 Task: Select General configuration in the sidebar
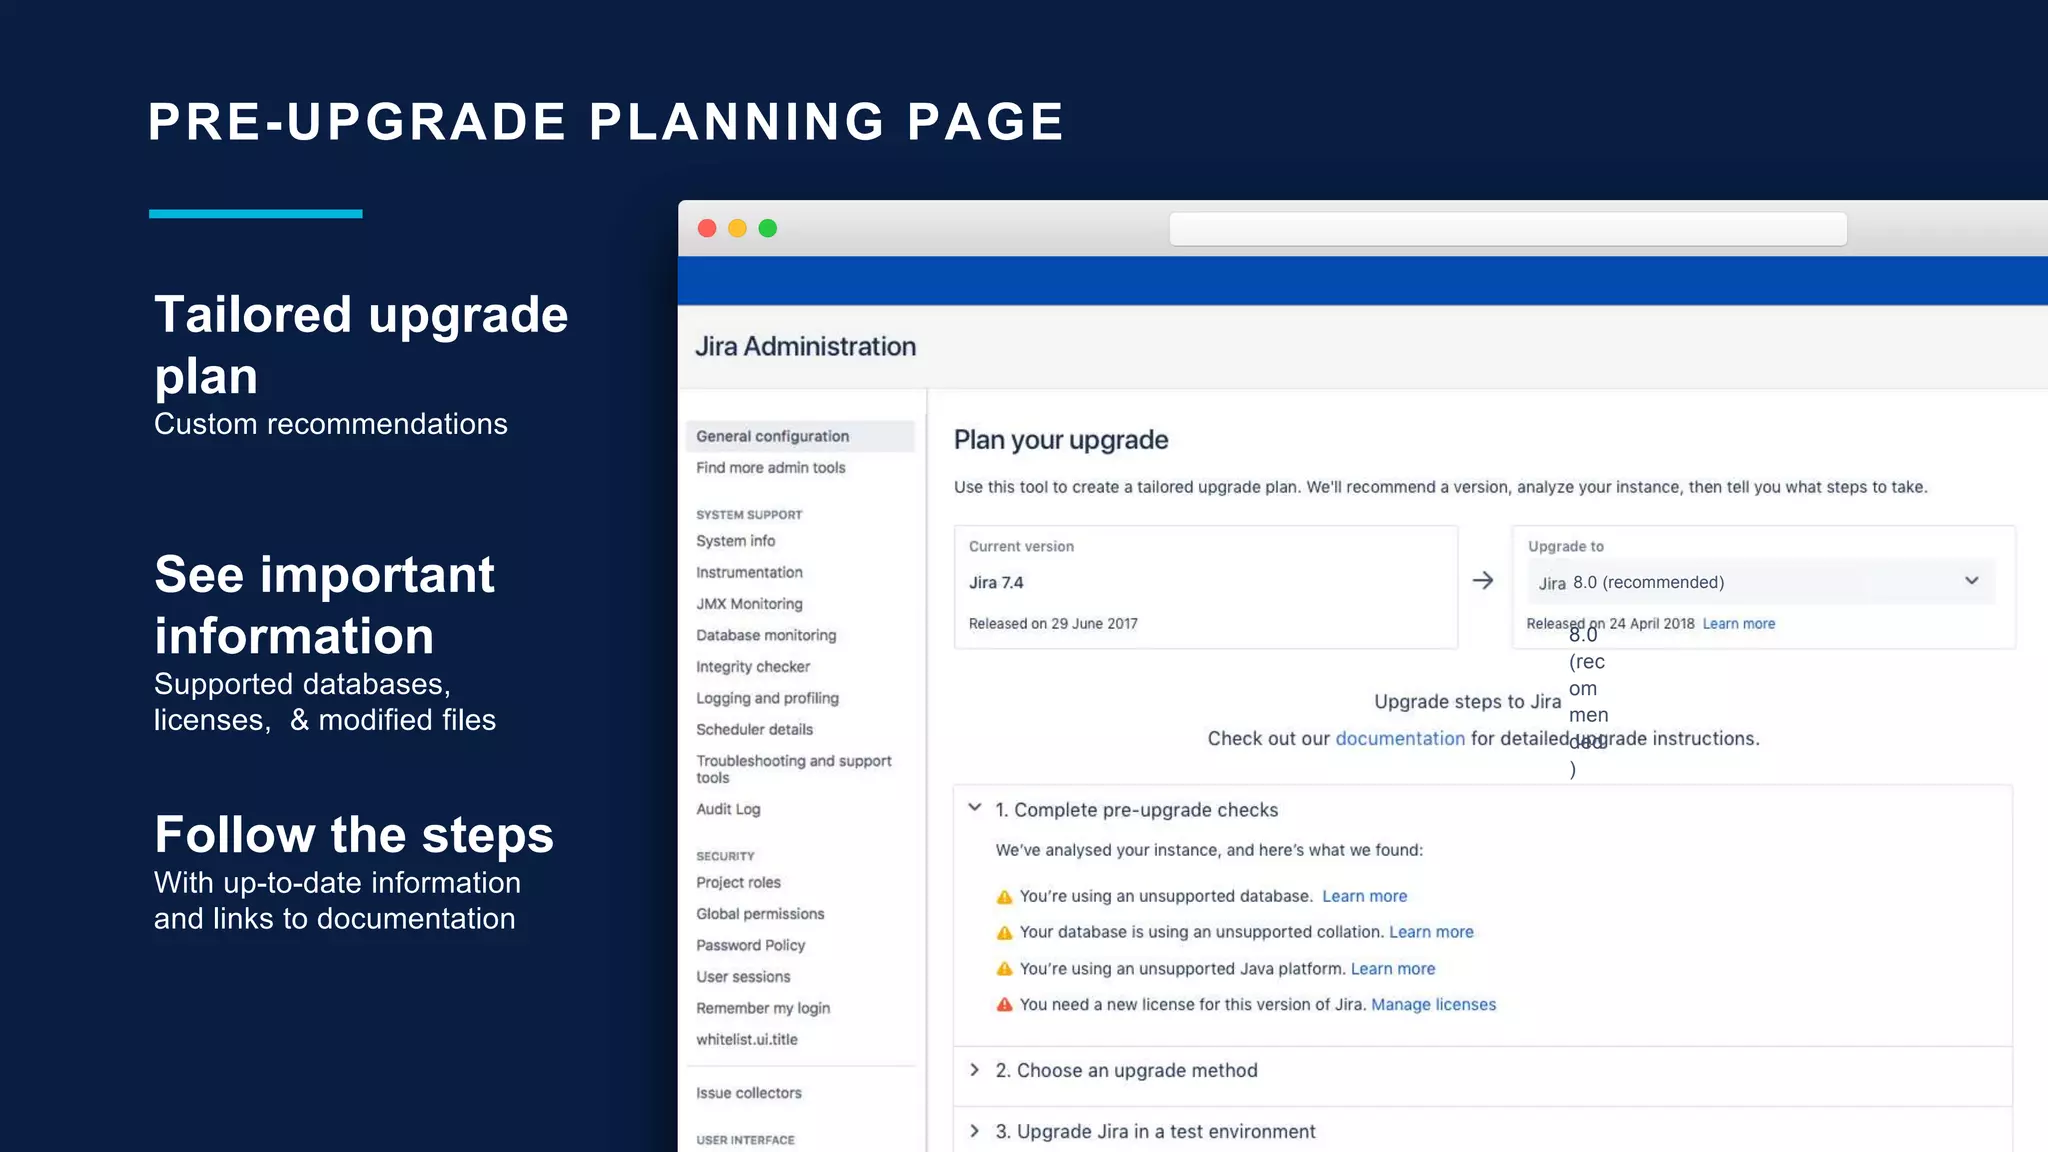(800, 436)
